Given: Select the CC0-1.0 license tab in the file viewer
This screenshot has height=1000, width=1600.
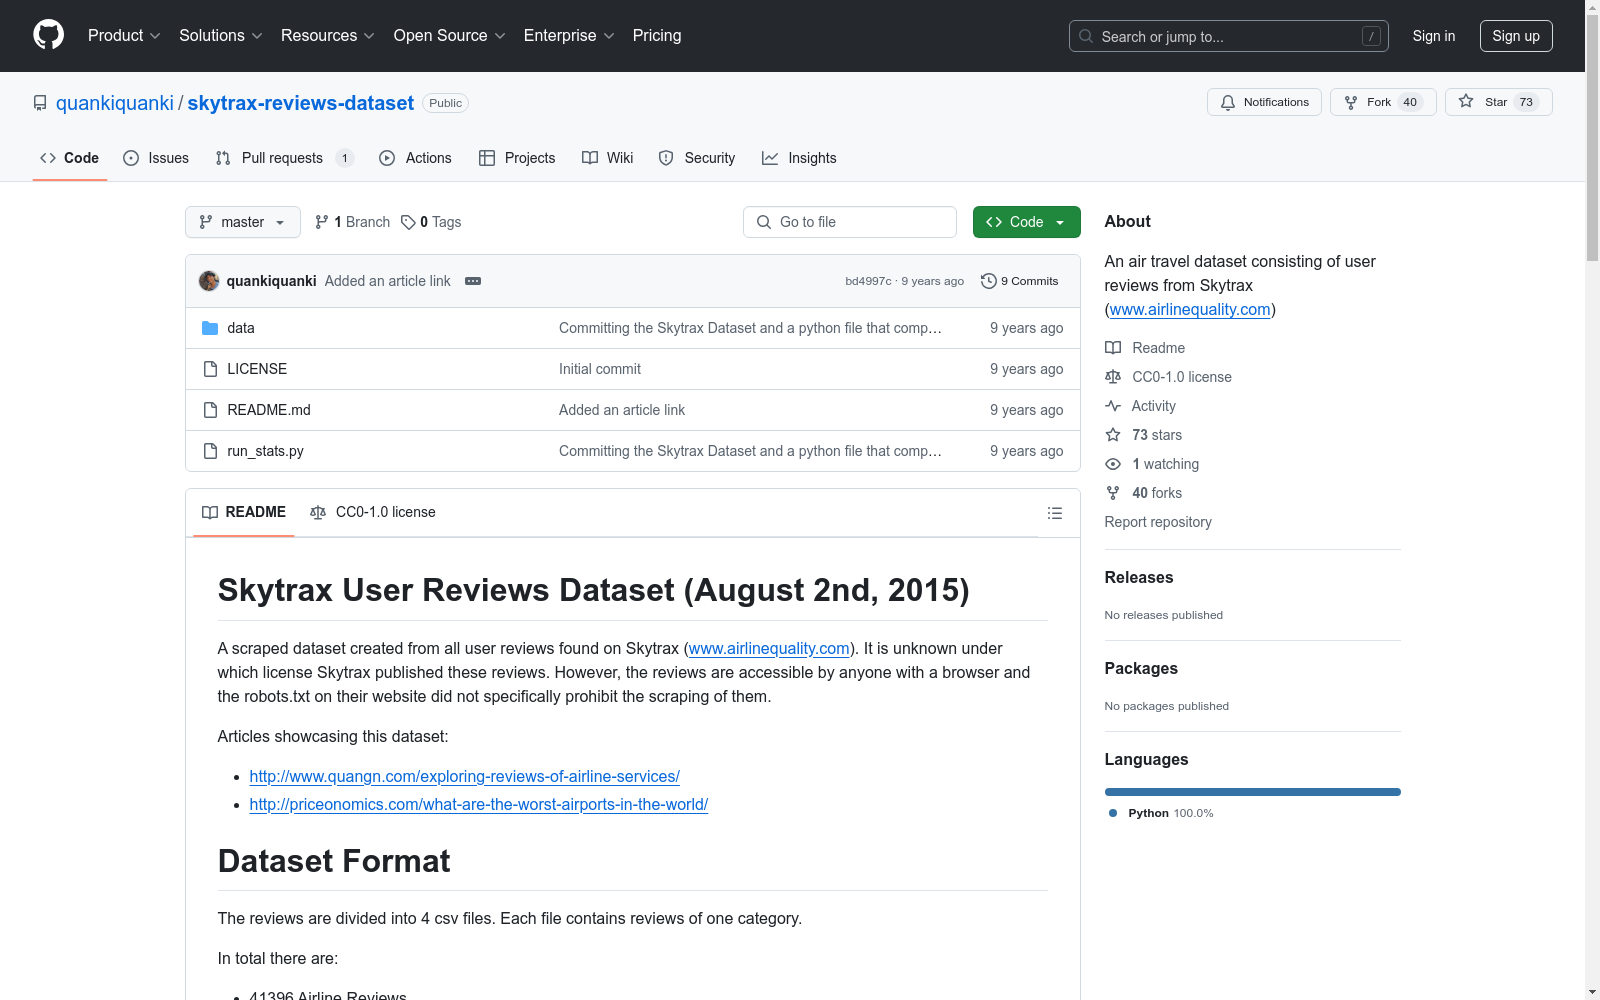Looking at the screenshot, I should pyautogui.click(x=373, y=512).
